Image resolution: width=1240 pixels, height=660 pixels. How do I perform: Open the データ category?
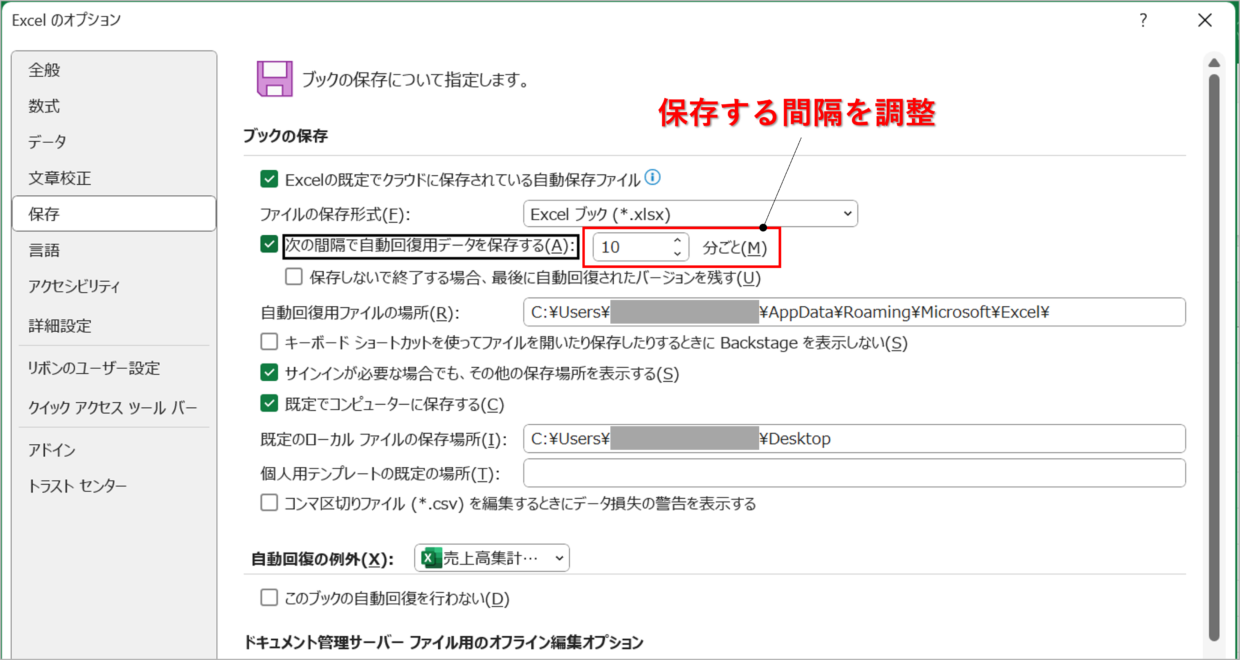(114, 142)
